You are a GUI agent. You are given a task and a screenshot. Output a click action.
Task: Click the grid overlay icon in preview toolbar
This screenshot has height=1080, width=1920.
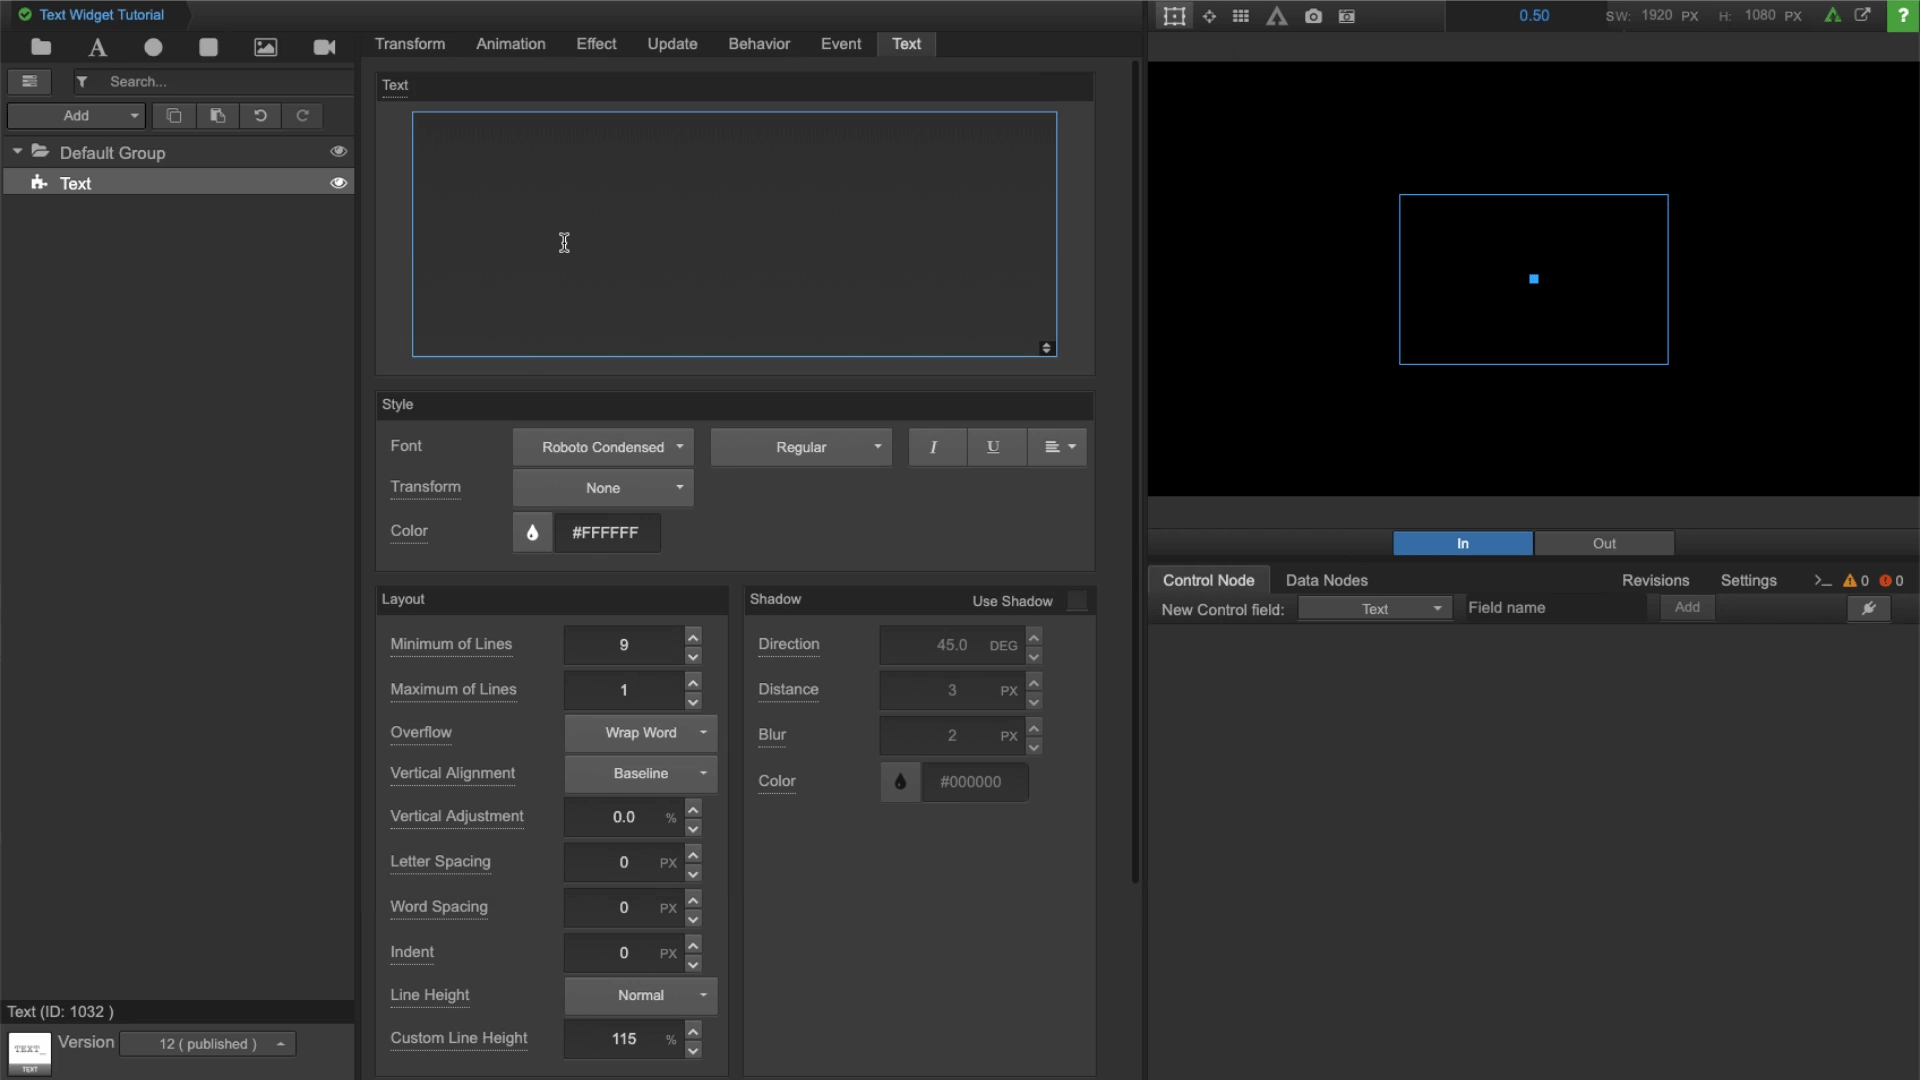(x=1241, y=16)
